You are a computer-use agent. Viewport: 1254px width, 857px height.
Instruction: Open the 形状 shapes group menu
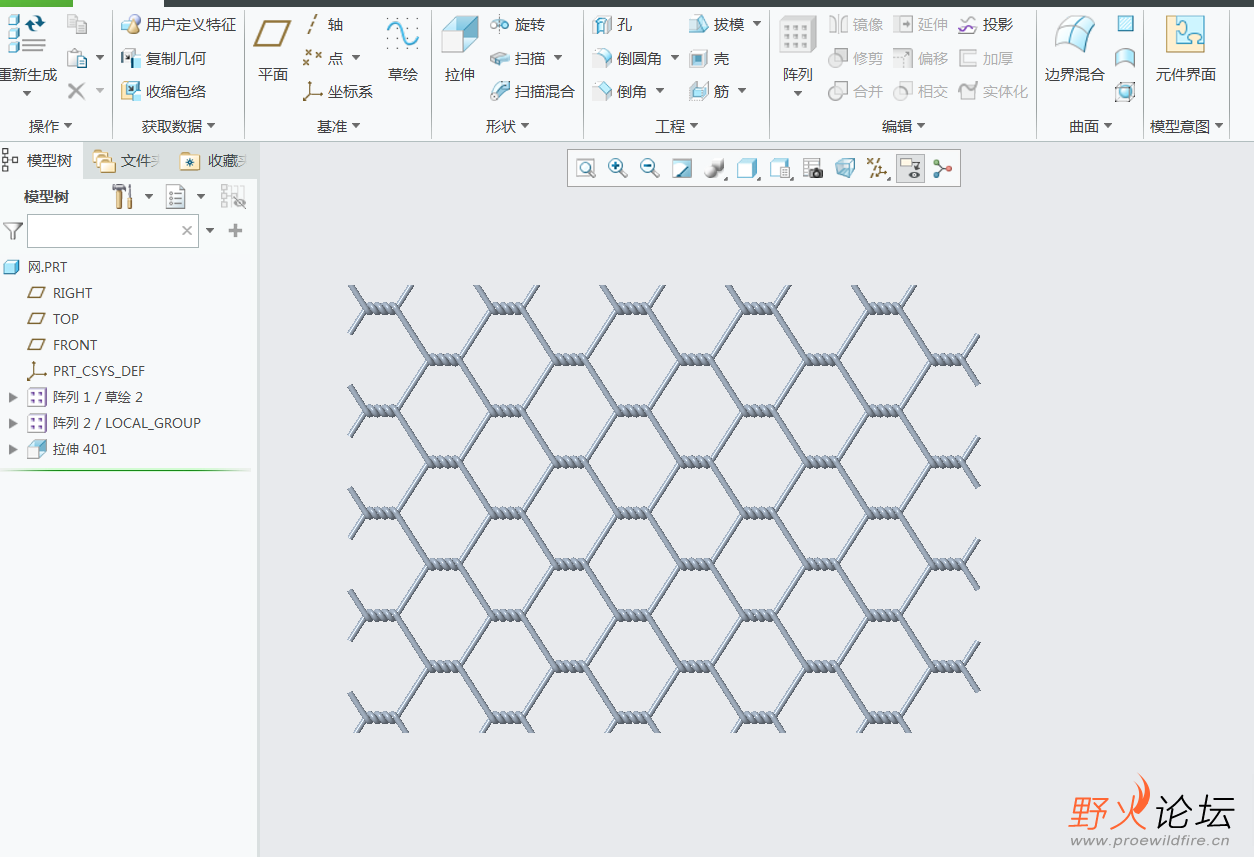click(x=508, y=126)
